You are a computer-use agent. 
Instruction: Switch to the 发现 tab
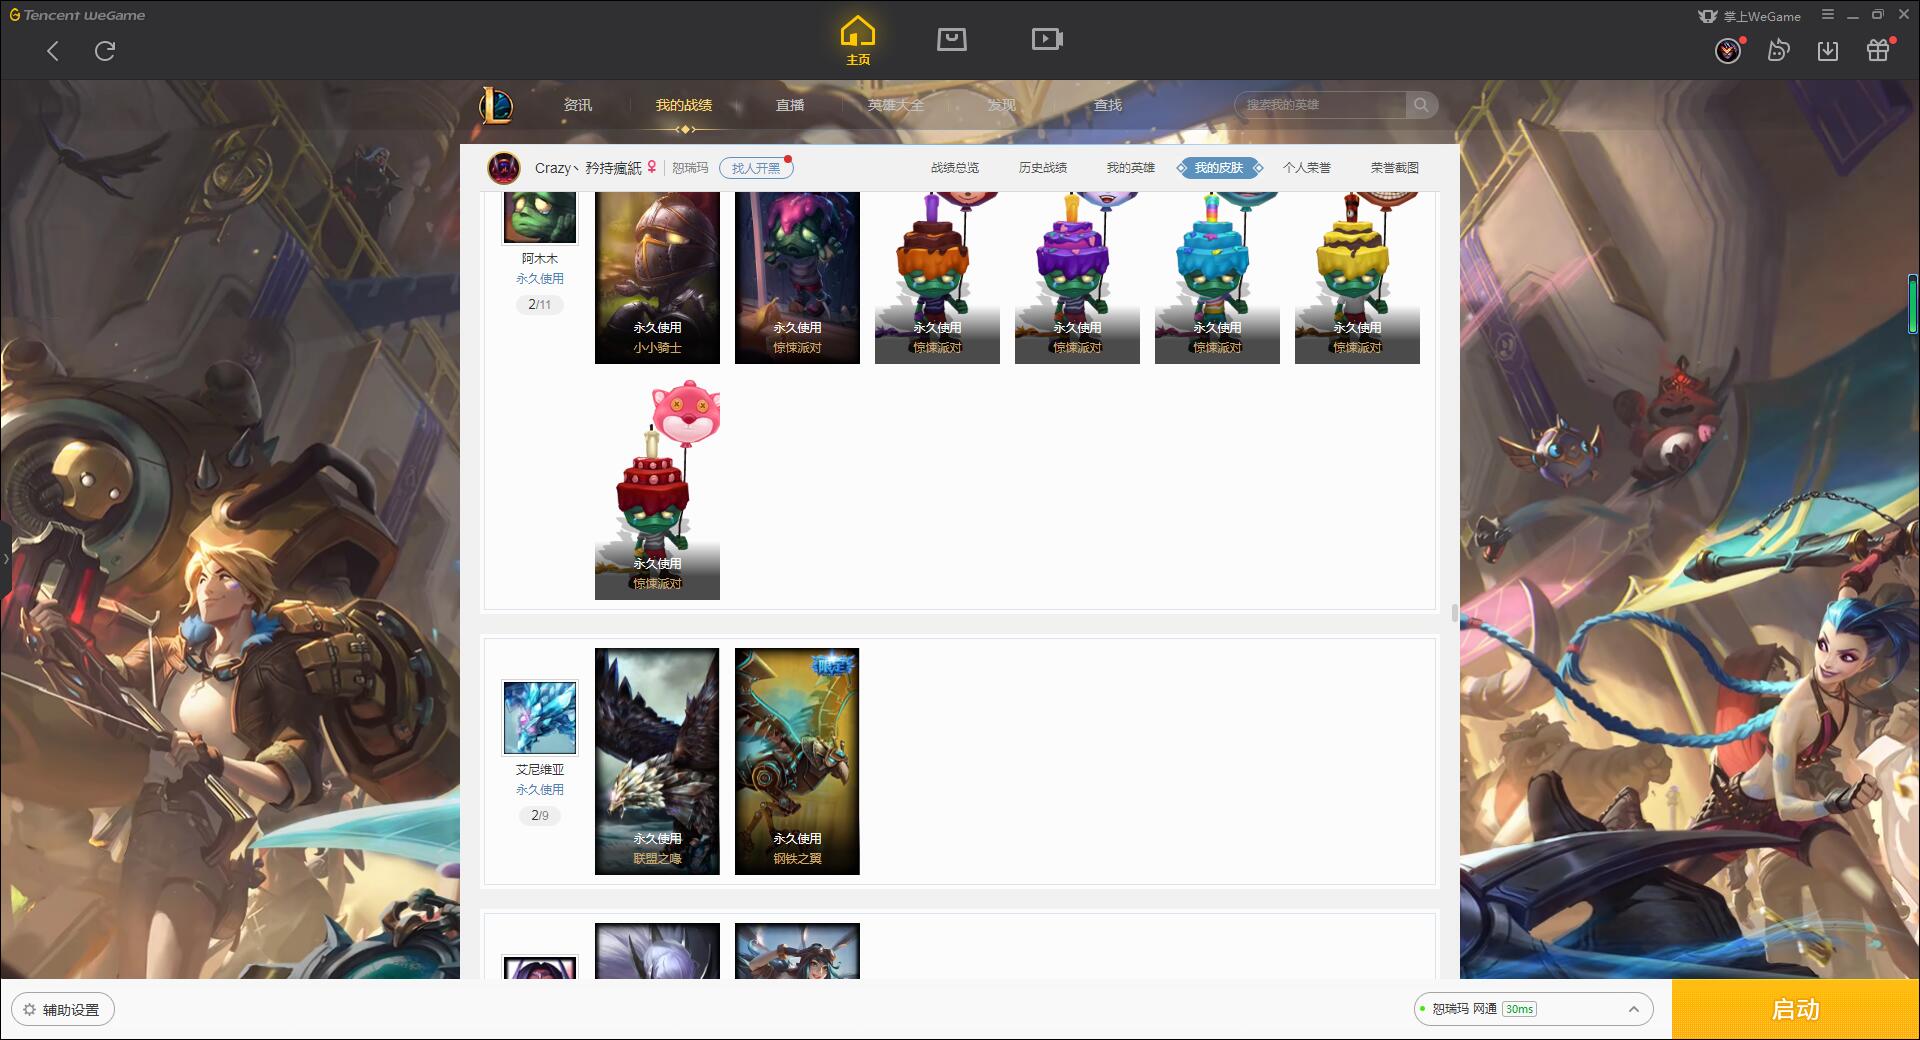tap(1002, 105)
